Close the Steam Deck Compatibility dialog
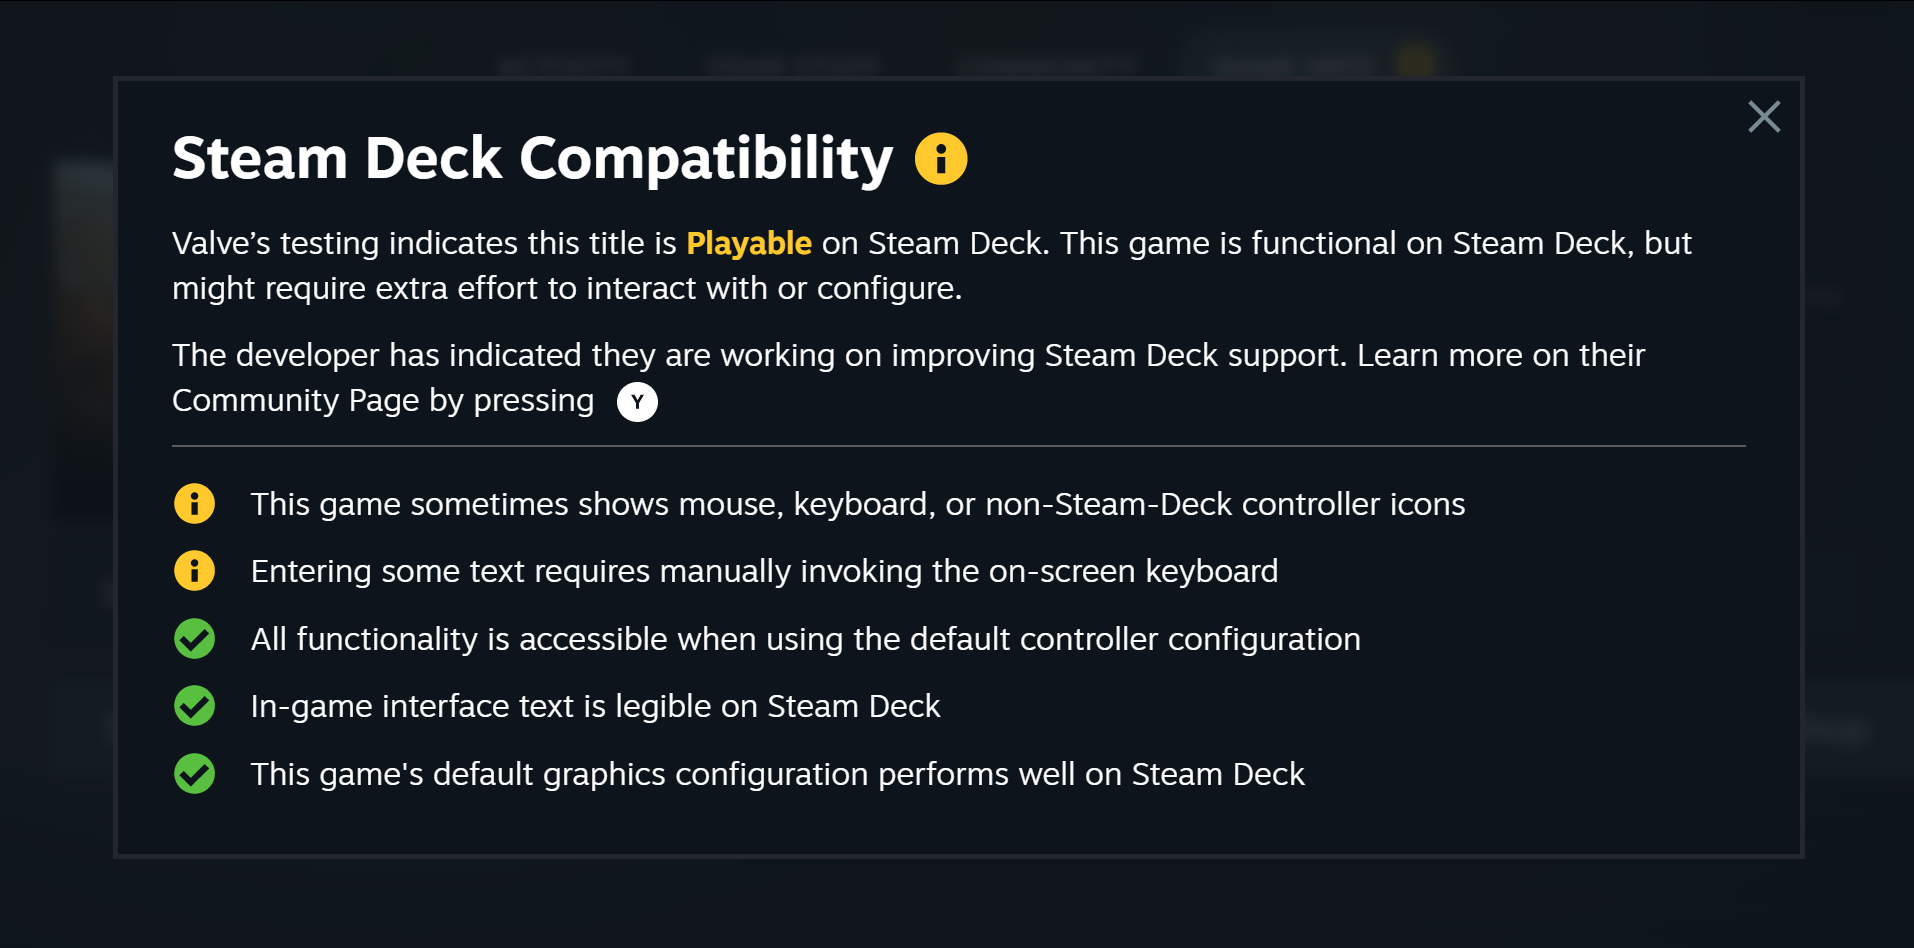Screen dimensions: 1914x948 pos(1764,117)
